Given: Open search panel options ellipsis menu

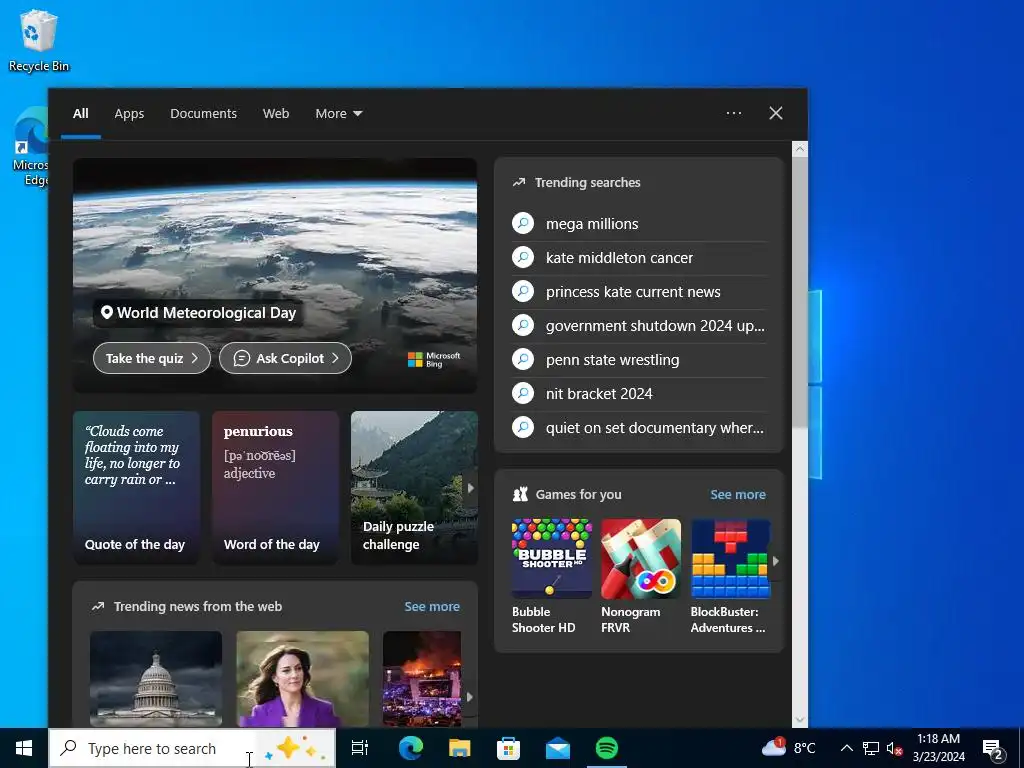Looking at the screenshot, I should (733, 113).
